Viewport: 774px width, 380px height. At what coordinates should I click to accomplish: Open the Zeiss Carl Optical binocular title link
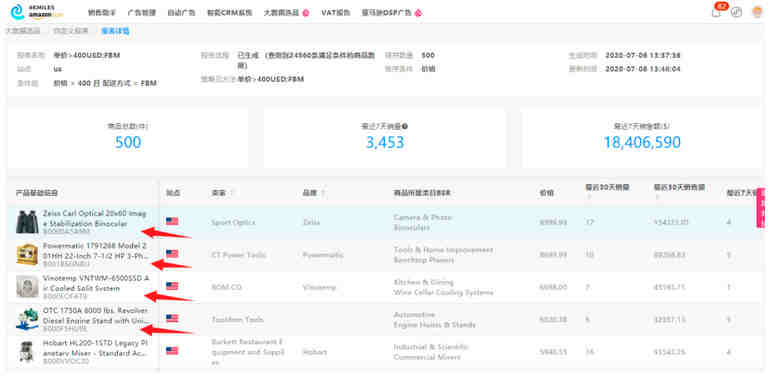95,219
